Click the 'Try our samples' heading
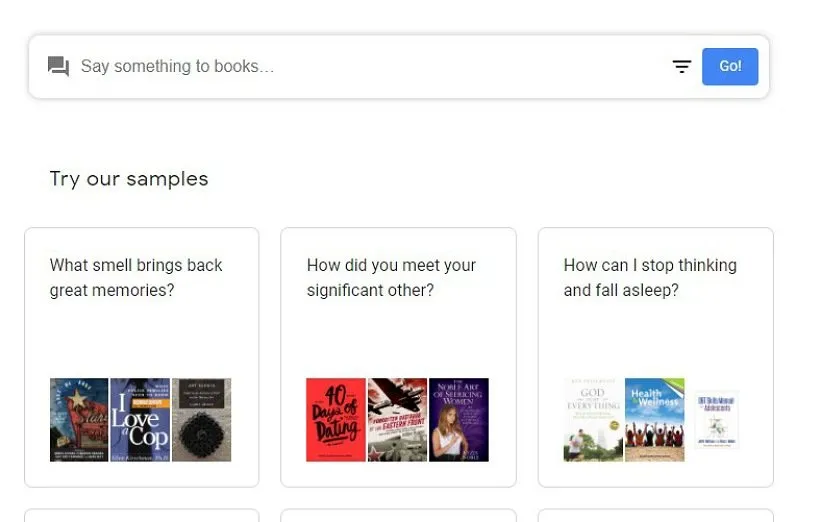The width and height of the screenshot is (822, 522). (129, 179)
